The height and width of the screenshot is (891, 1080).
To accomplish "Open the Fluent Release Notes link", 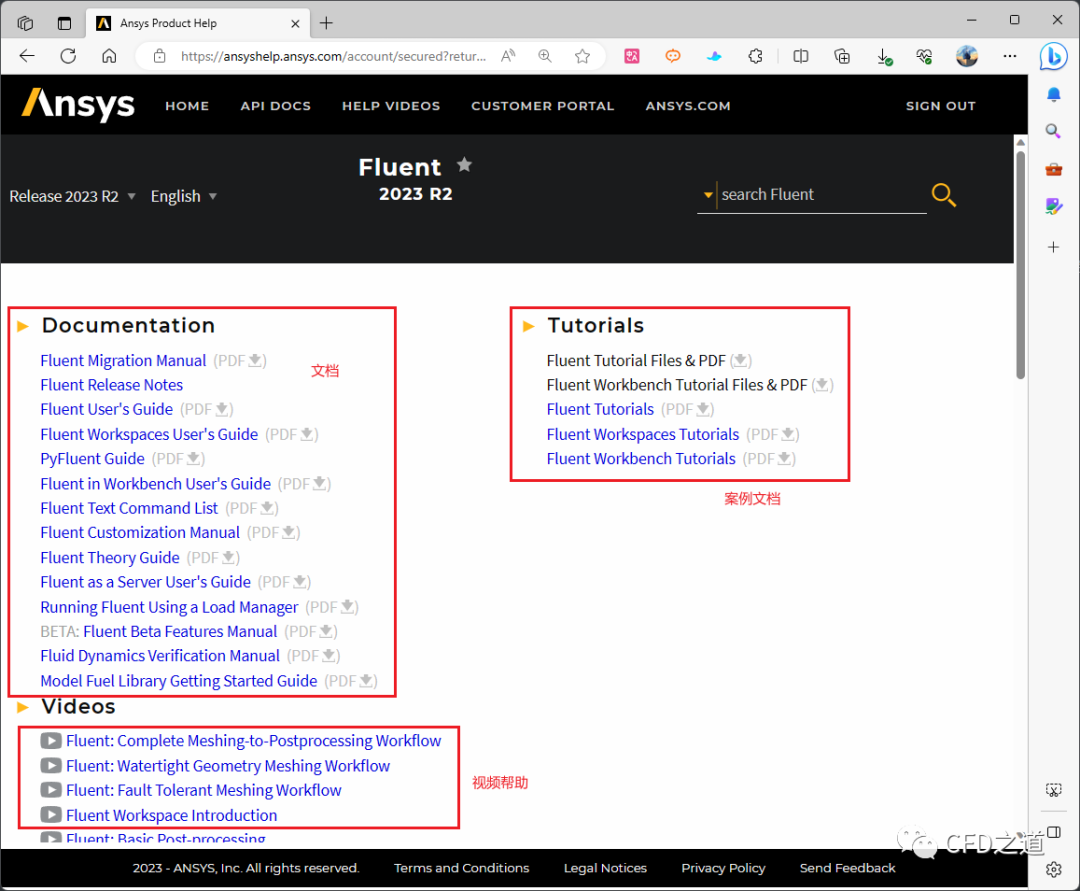I will [111, 385].
